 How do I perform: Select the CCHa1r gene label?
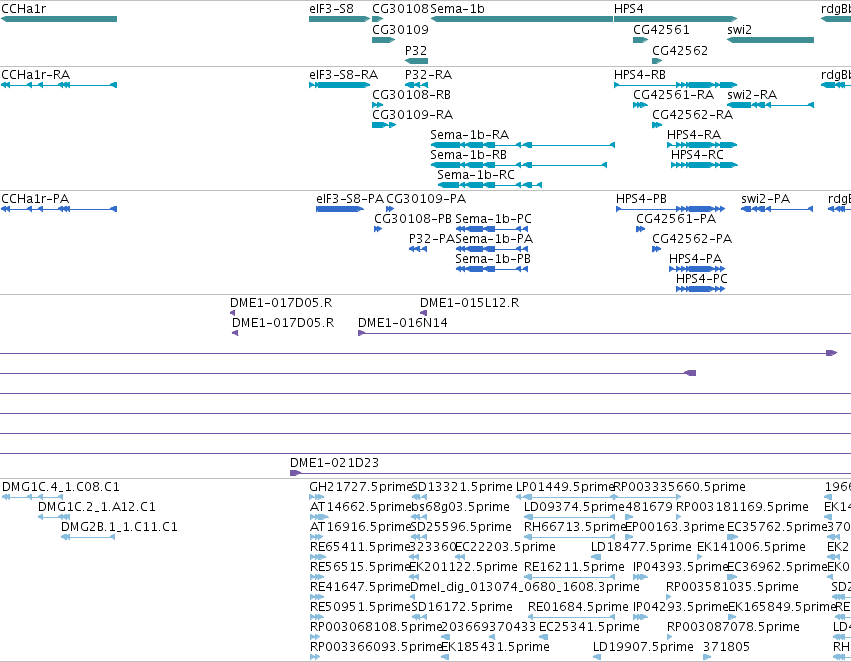[x=24, y=9]
